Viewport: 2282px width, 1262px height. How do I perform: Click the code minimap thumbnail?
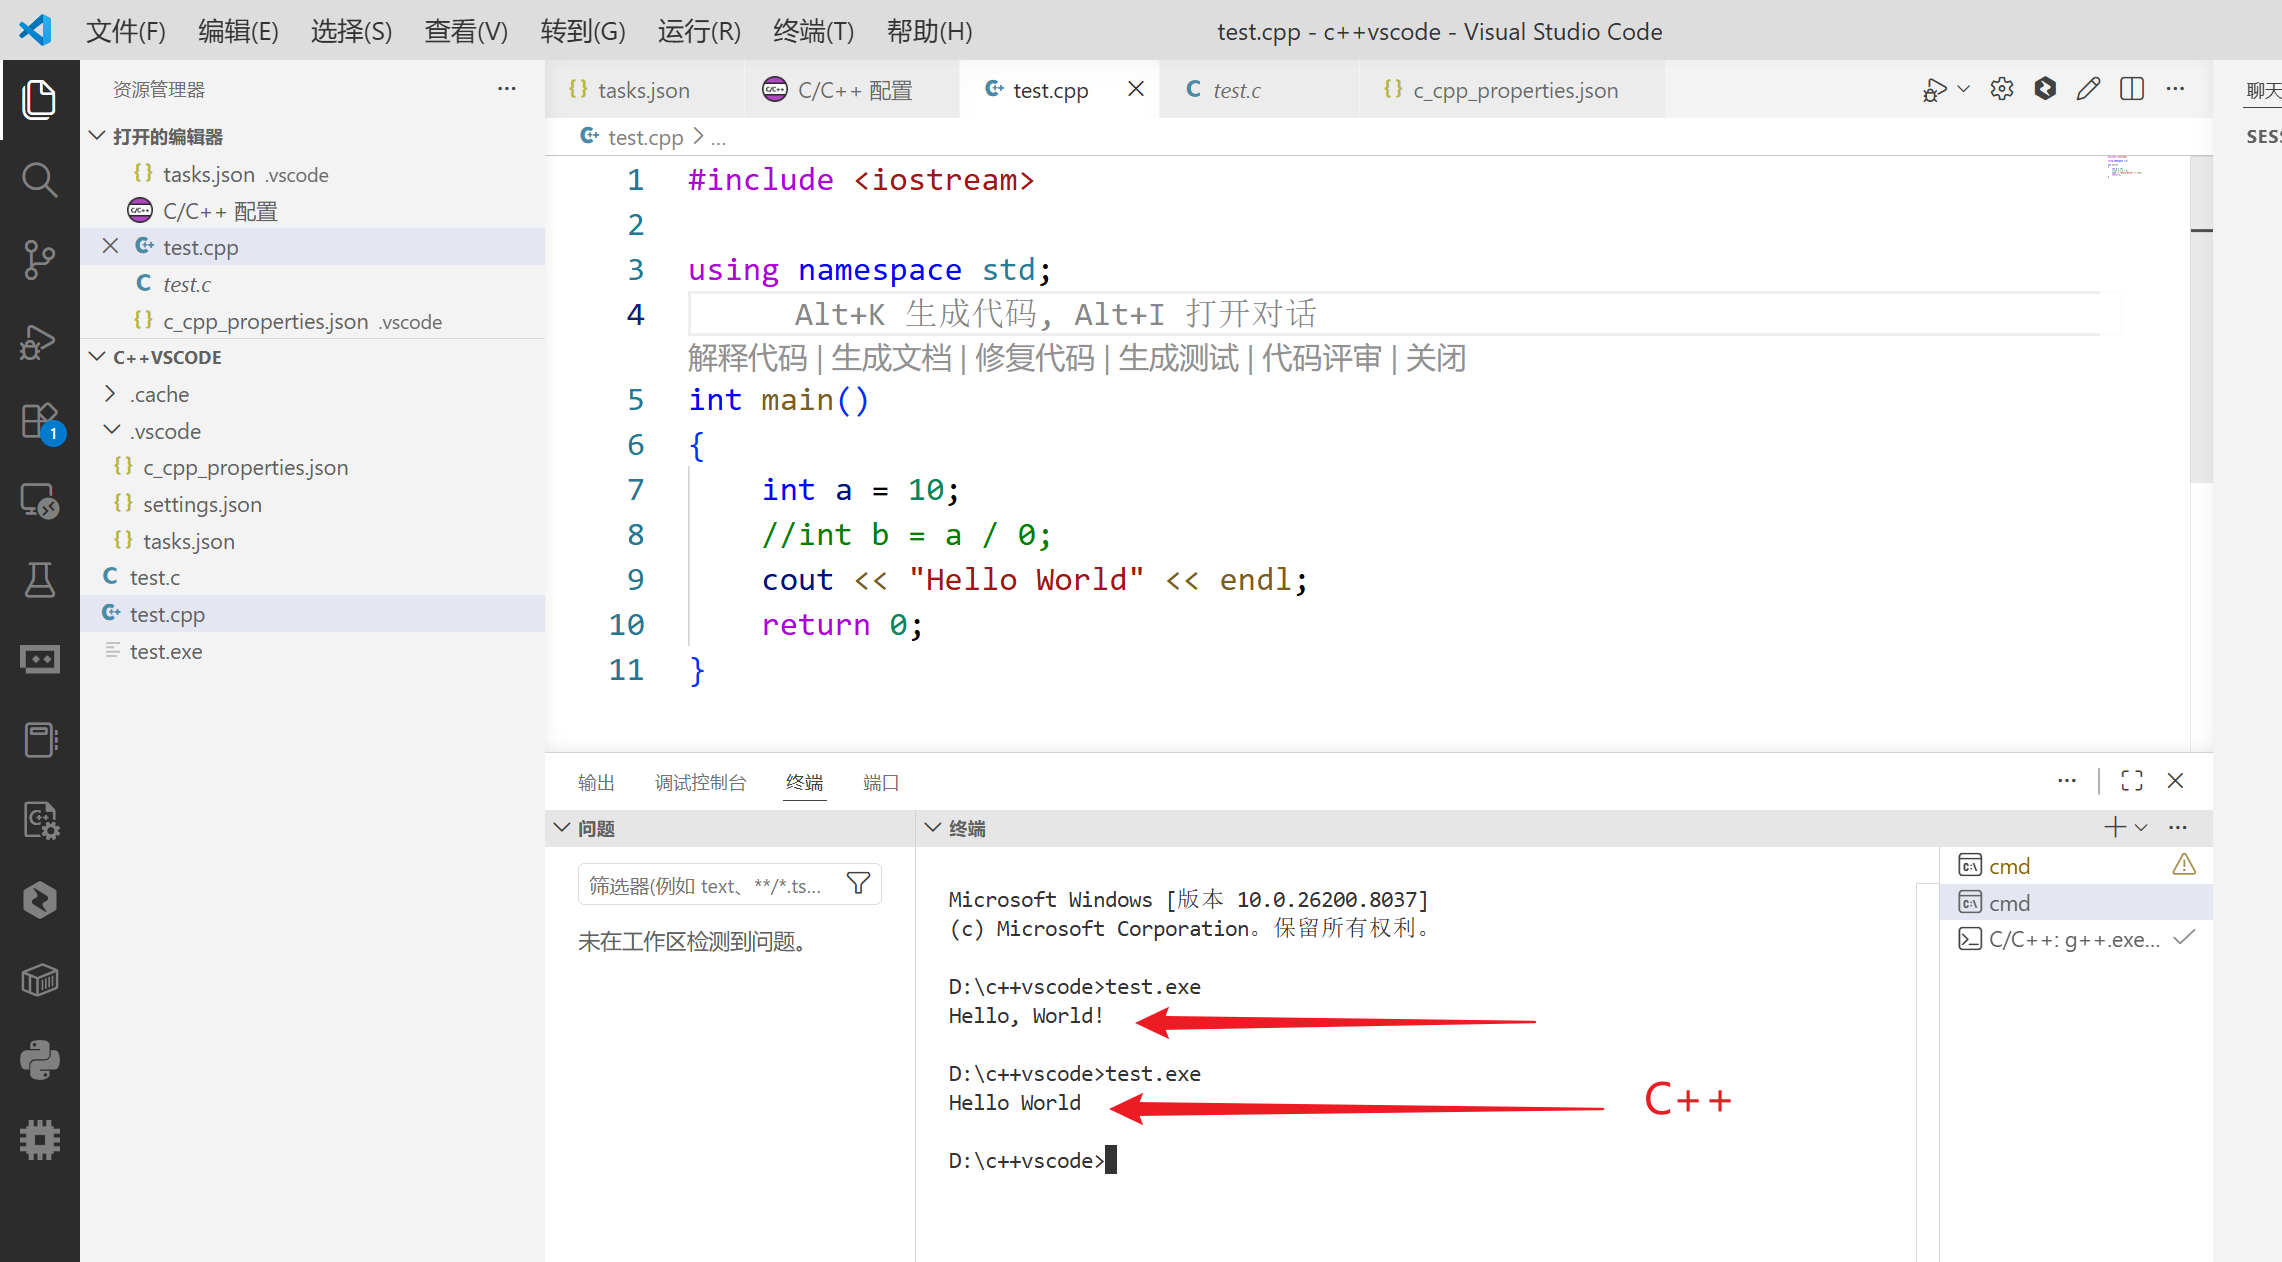pos(2124,166)
